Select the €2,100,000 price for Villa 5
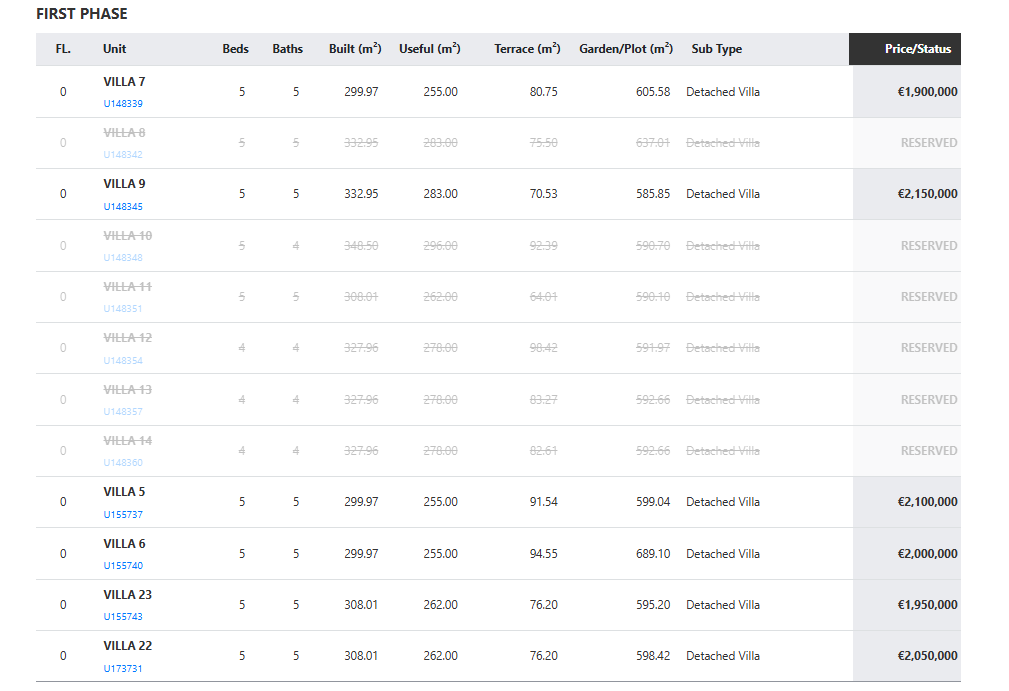The width and height of the screenshot is (1009, 691). [x=927, y=502]
